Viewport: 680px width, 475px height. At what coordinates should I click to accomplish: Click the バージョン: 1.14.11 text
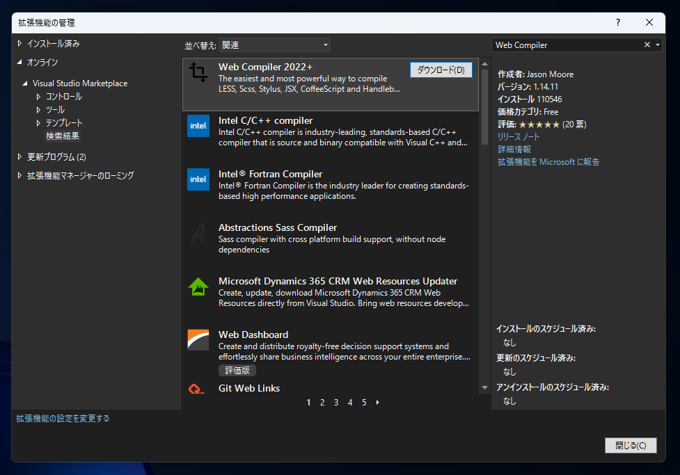coord(528,87)
